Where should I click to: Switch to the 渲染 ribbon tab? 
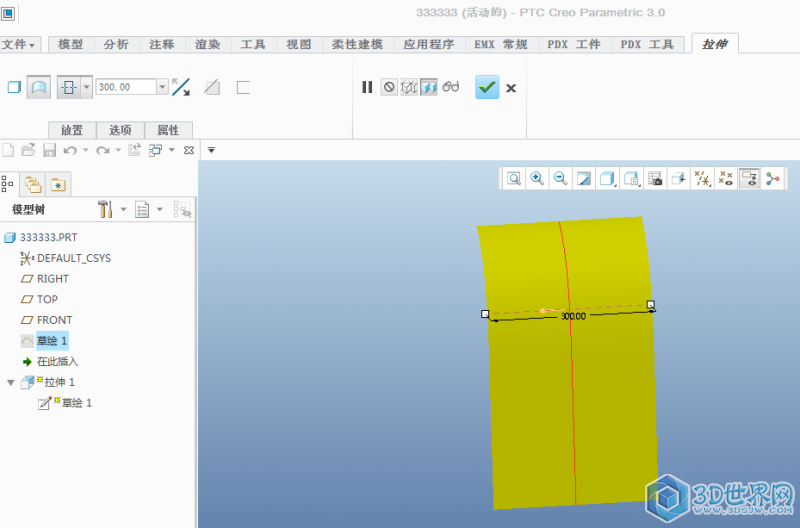tap(208, 44)
